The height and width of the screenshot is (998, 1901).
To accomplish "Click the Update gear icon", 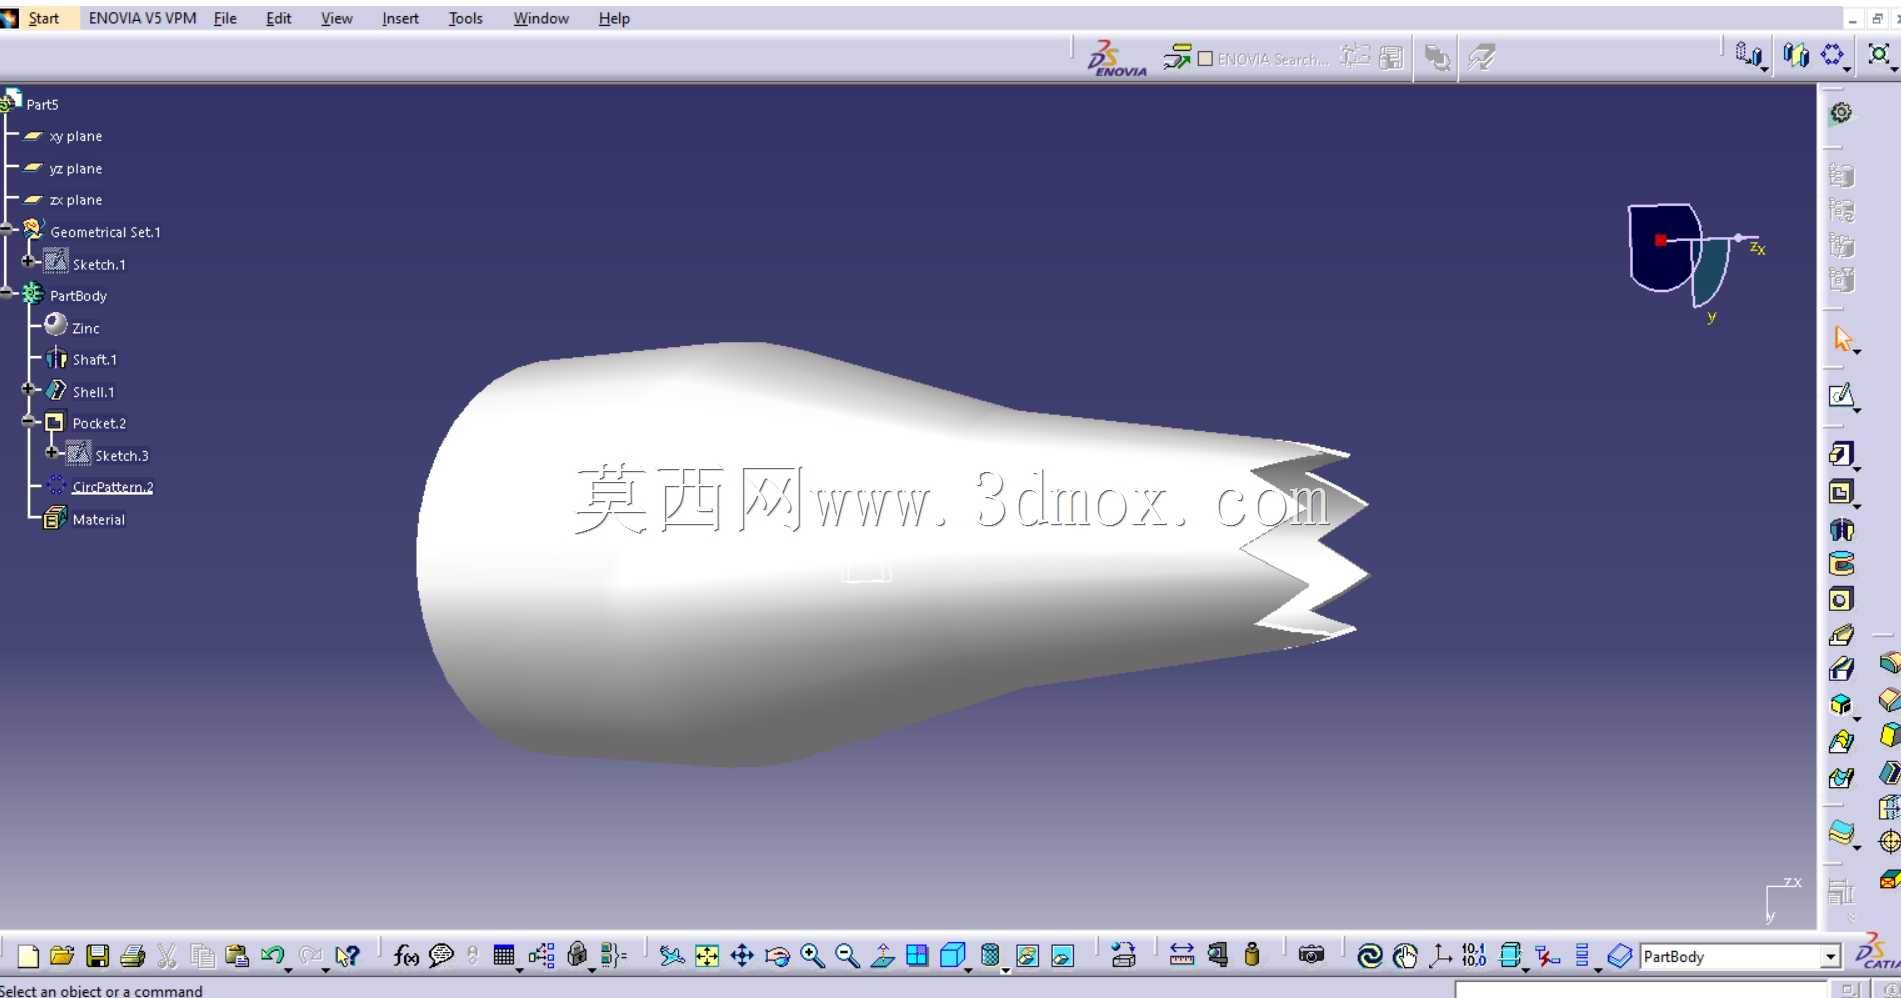I will 1841,113.
